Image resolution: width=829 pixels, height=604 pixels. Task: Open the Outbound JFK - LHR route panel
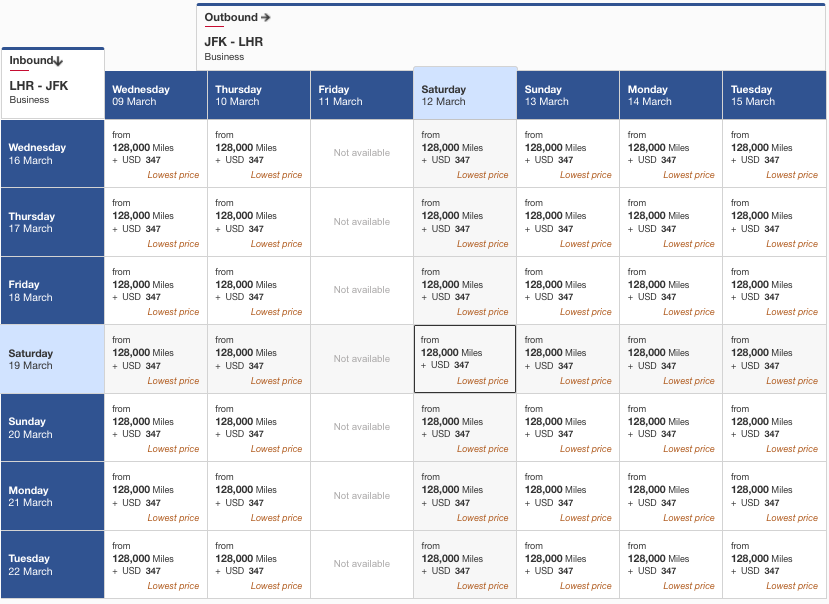point(234,42)
